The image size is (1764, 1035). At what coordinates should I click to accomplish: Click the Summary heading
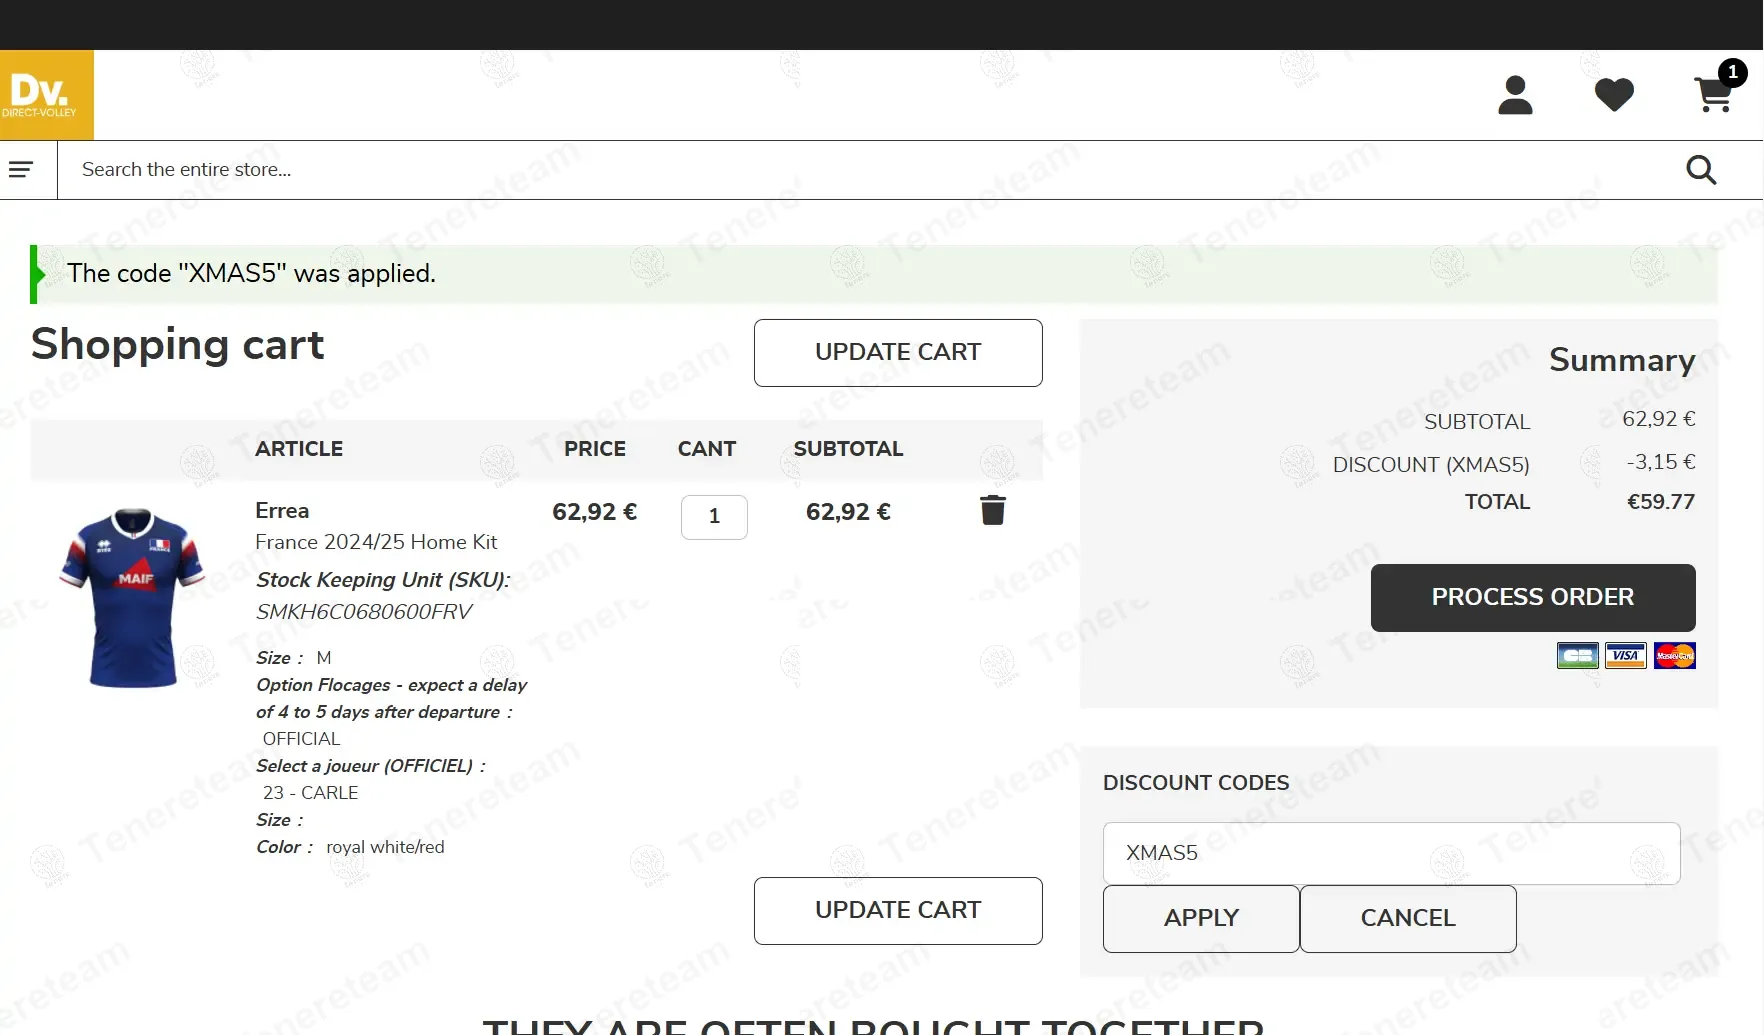[x=1622, y=360]
